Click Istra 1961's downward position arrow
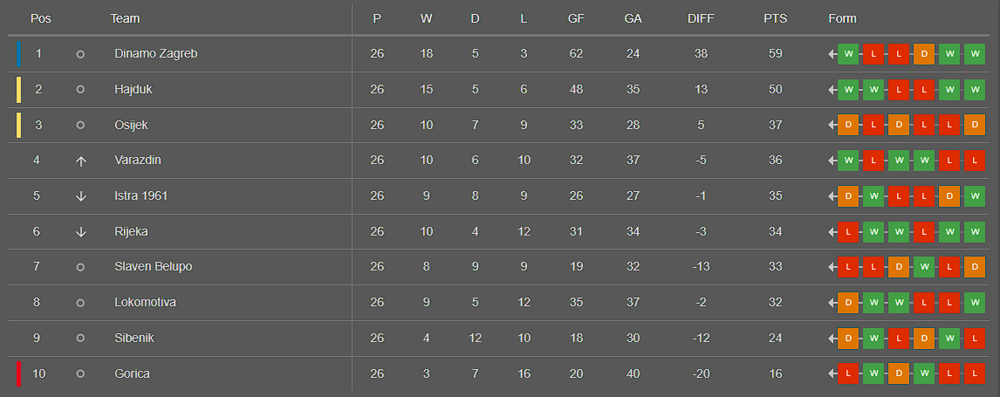The image size is (1000, 397). 80,197
